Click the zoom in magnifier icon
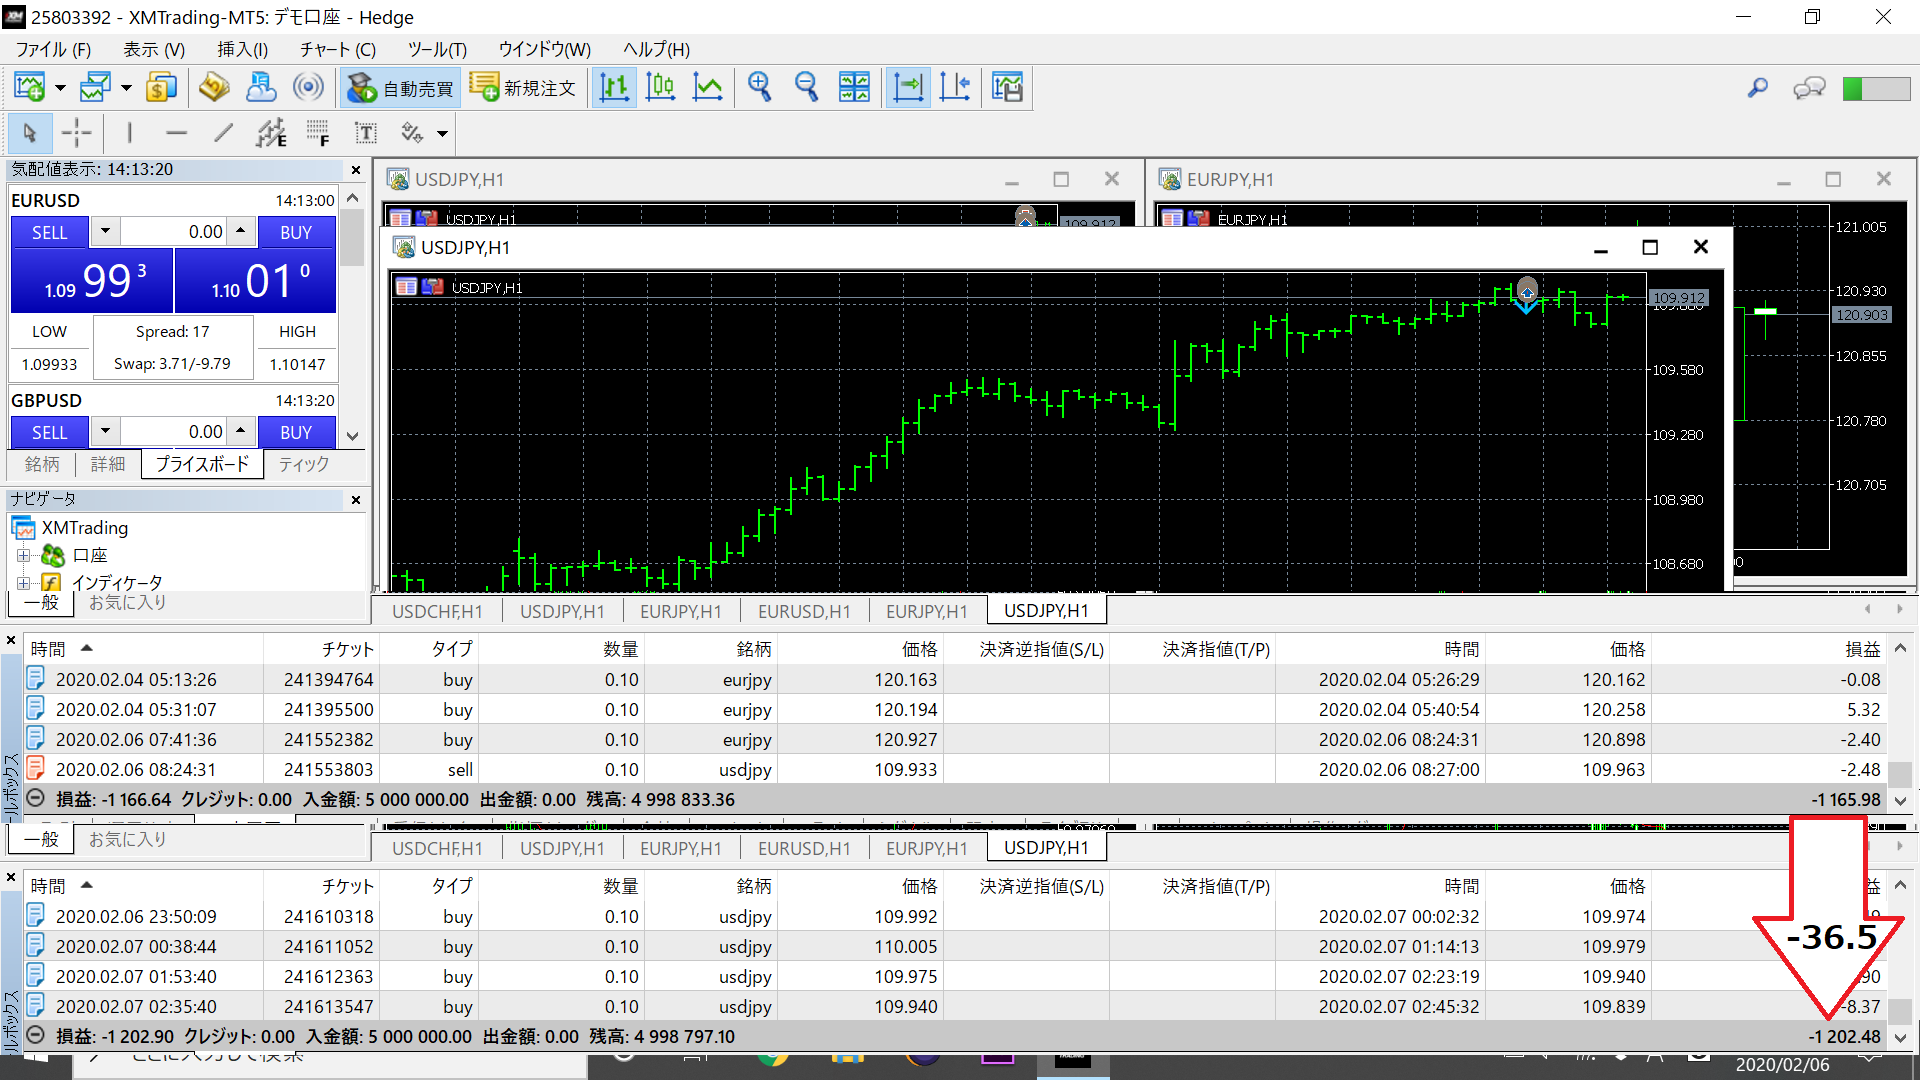1920x1080 pixels. coord(759,88)
